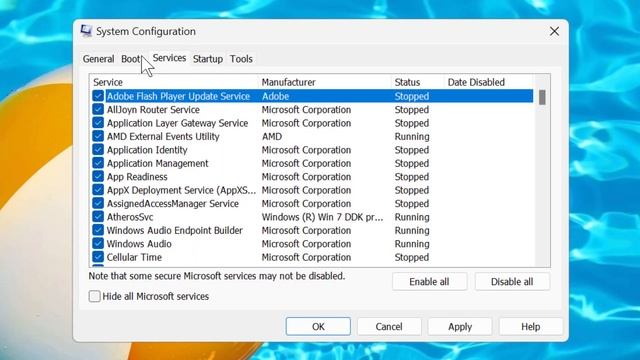The height and width of the screenshot is (360, 640).
Task: Click Stopped status in Adobe Flash Player row
Action: point(411,96)
